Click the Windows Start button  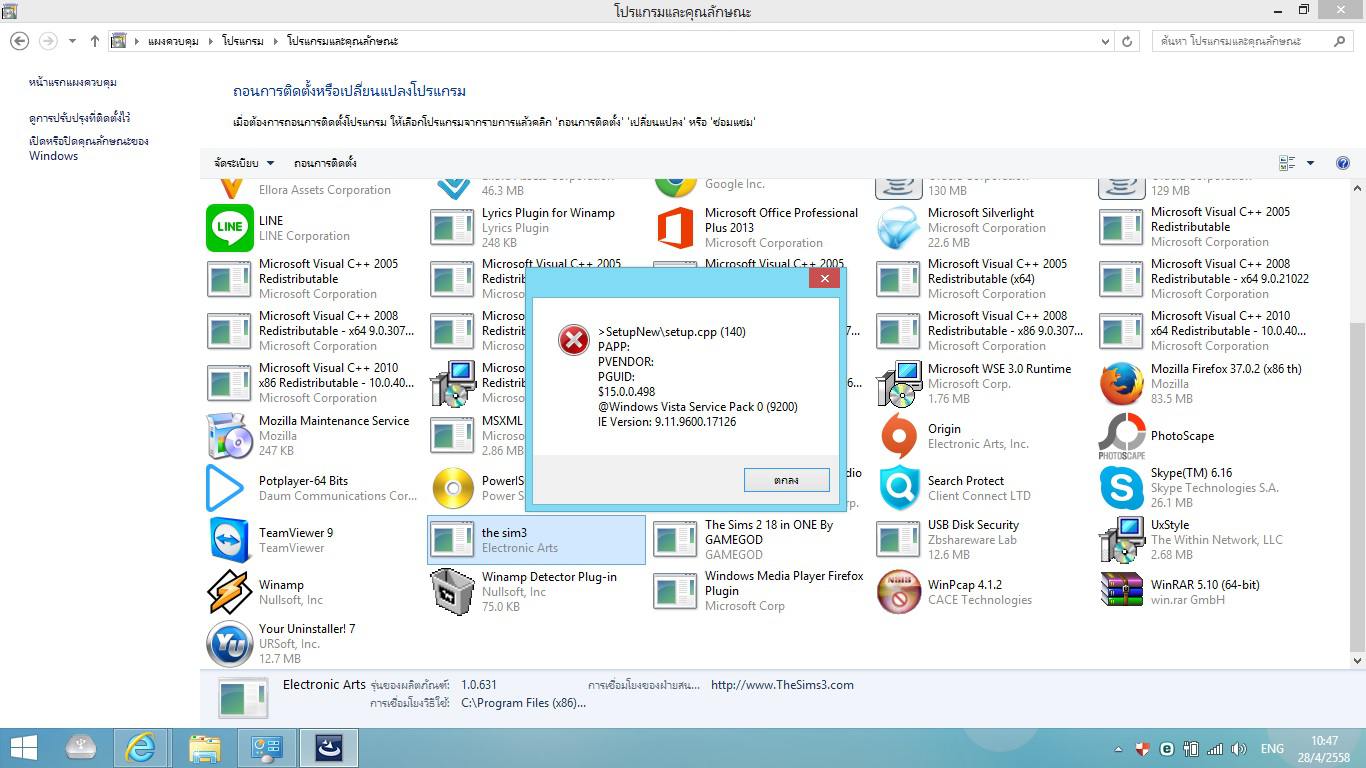pyautogui.click(x=23, y=748)
